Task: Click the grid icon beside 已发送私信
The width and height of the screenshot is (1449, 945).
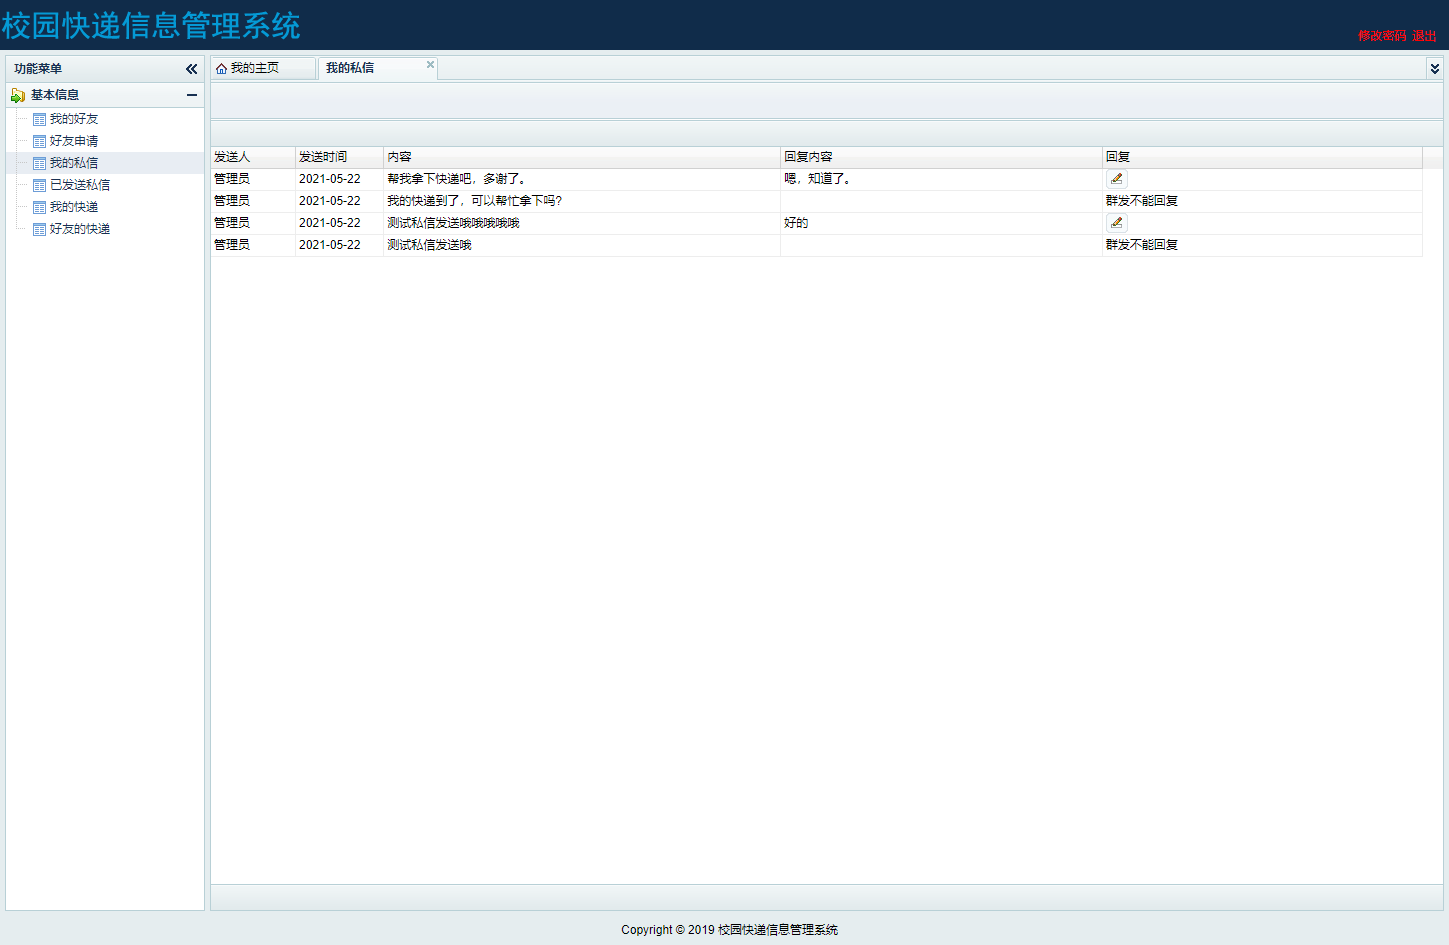Action: 39,185
